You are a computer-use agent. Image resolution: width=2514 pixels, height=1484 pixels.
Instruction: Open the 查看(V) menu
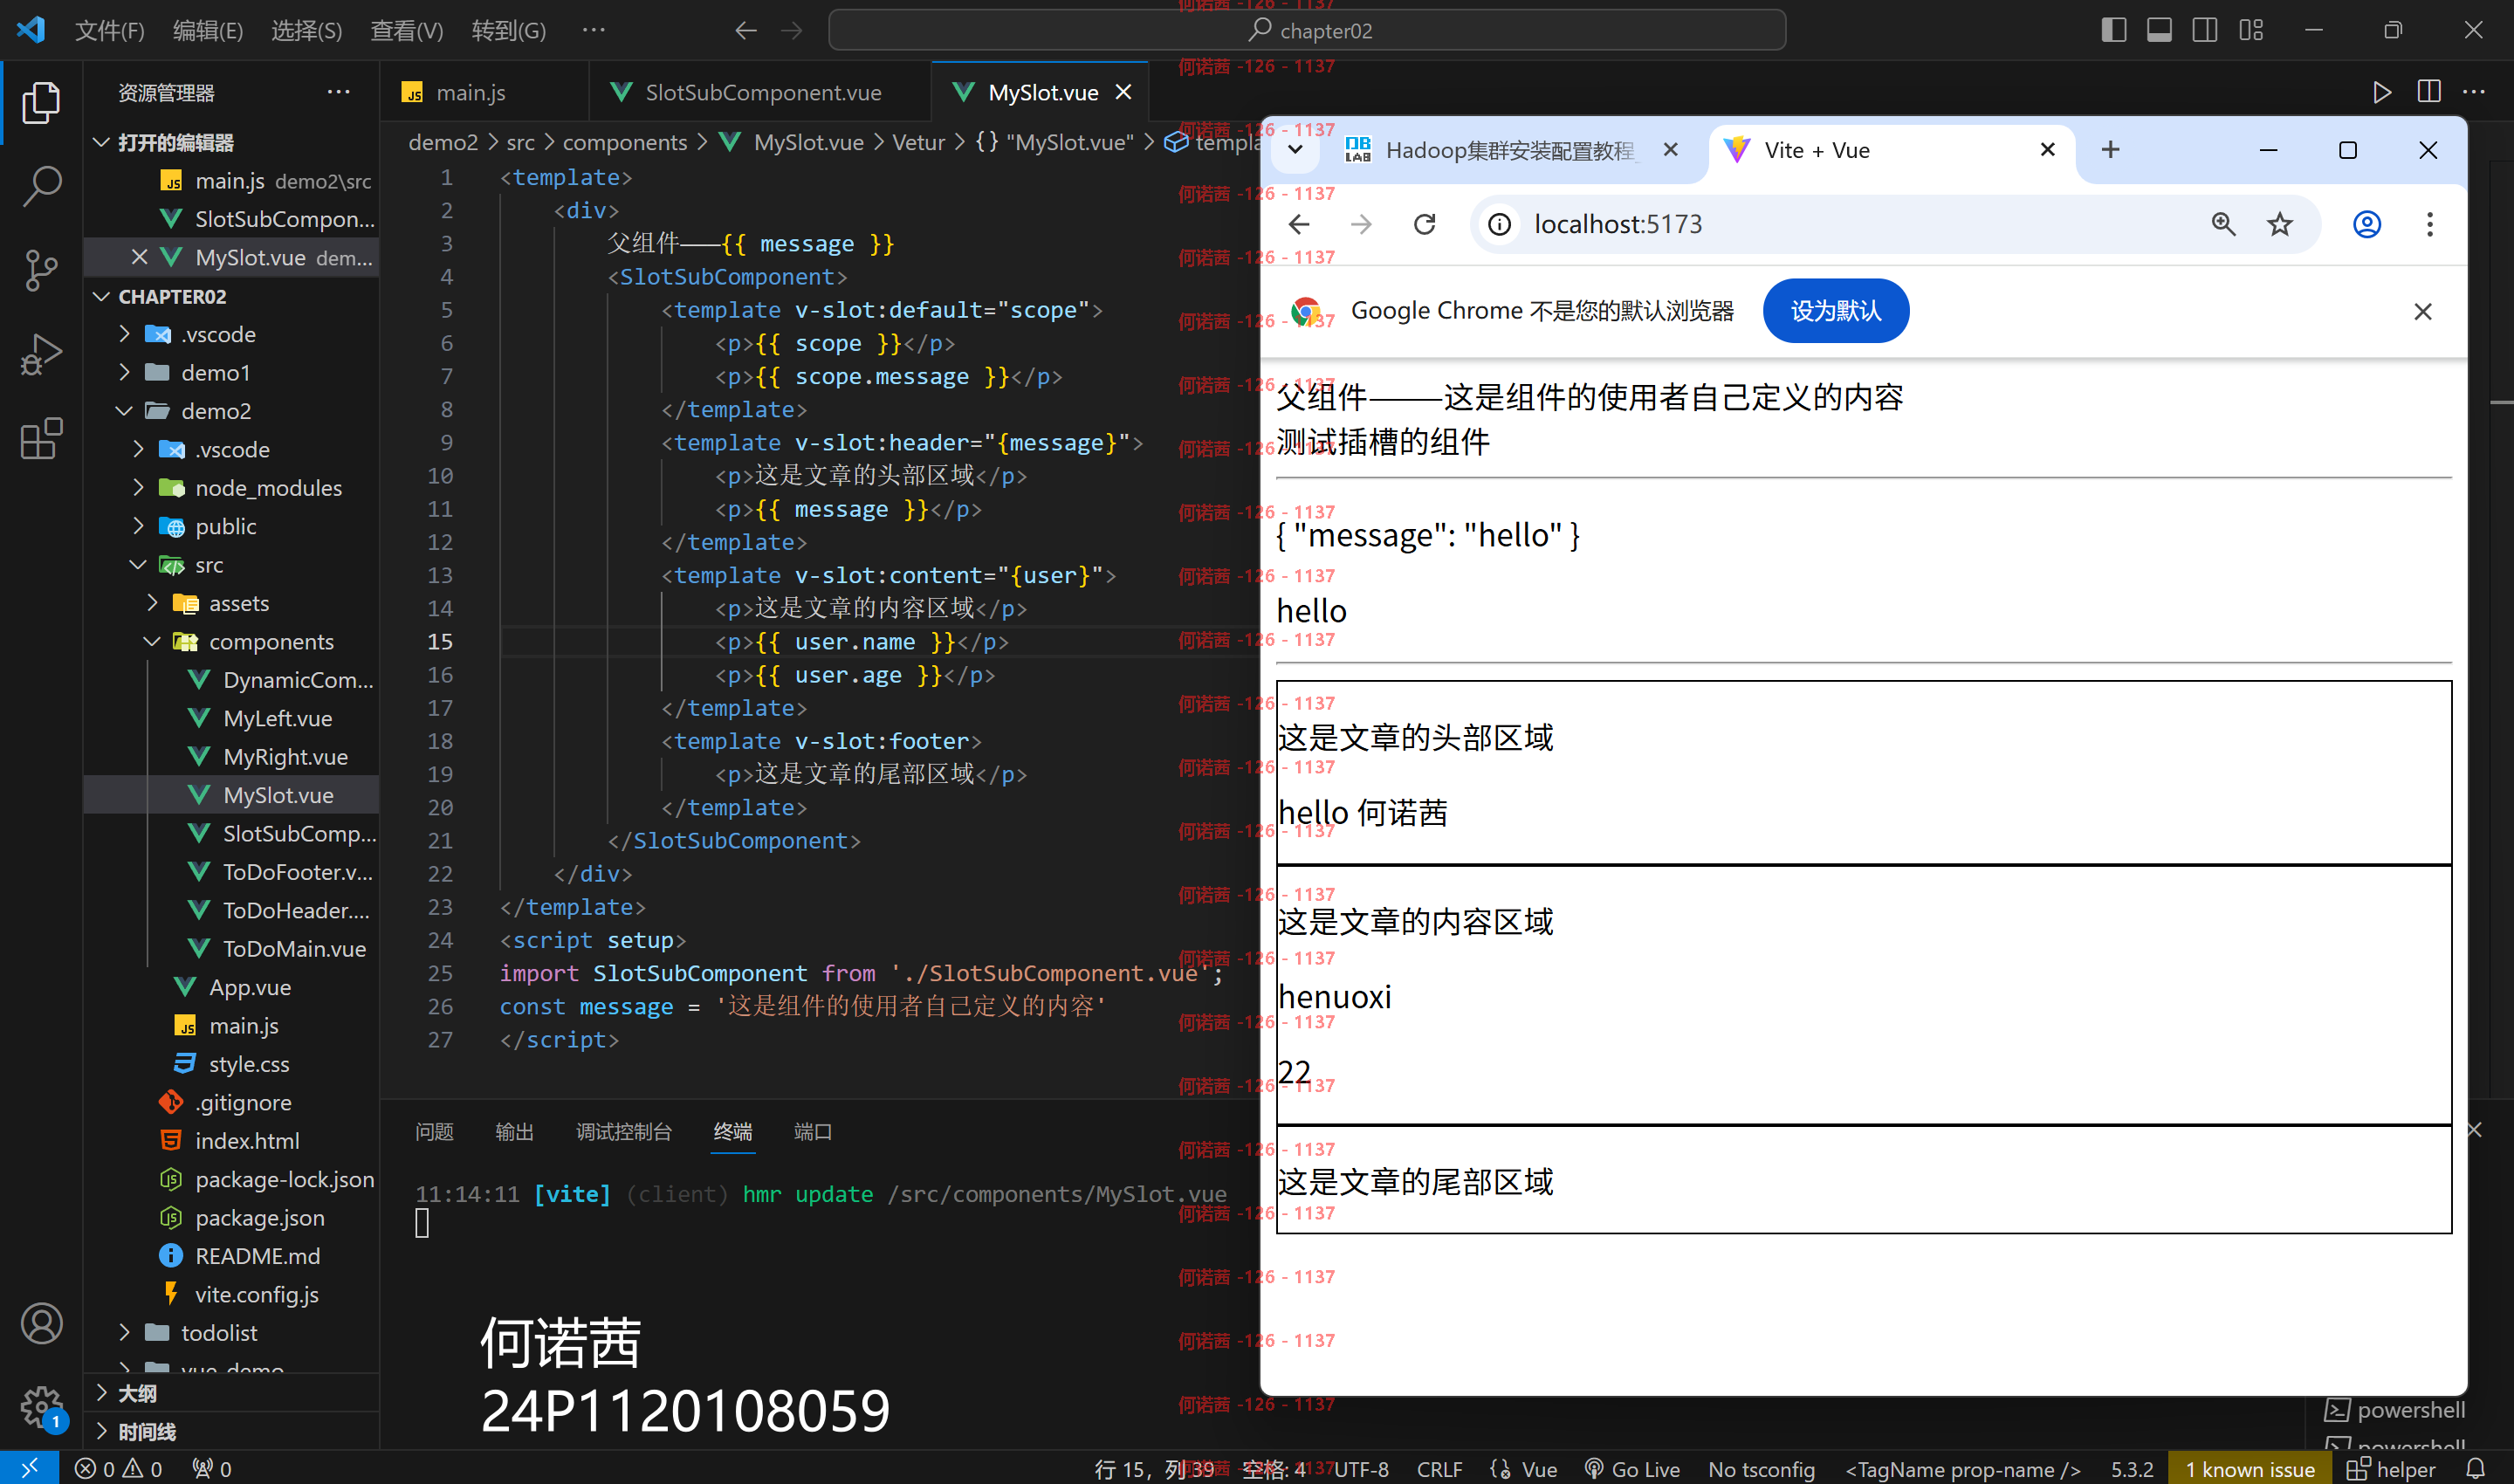(x=406, y=30)
